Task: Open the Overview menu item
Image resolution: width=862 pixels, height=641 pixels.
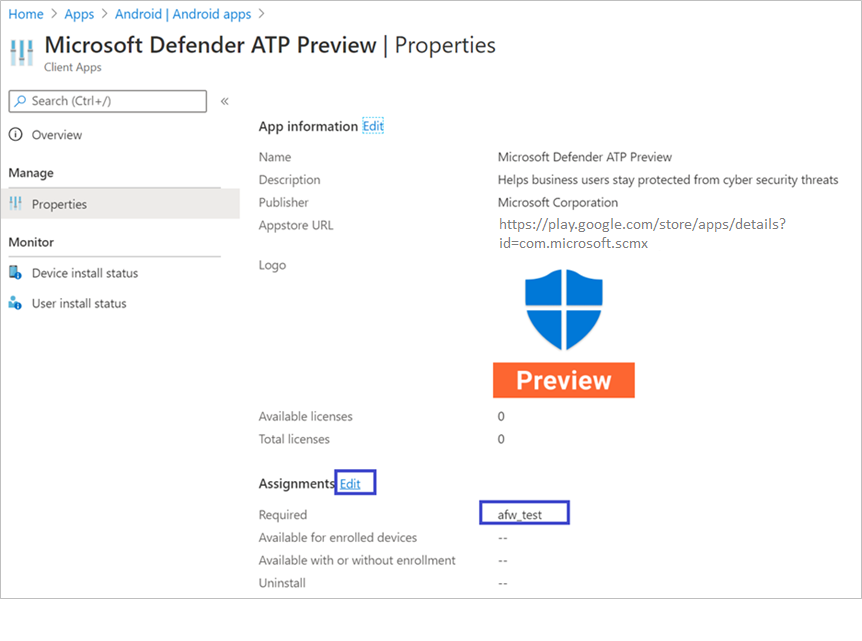Action: coord(57,135)
